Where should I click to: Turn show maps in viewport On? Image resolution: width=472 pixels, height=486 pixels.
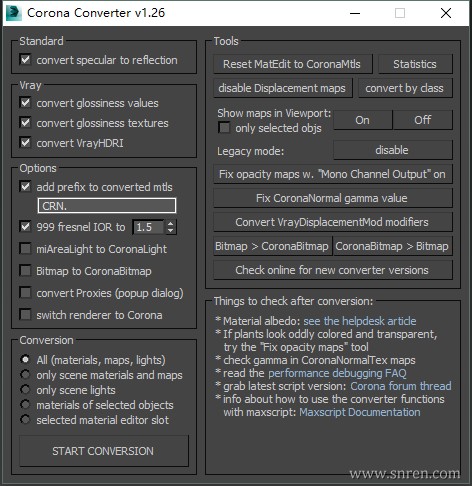tap(363, 120)
